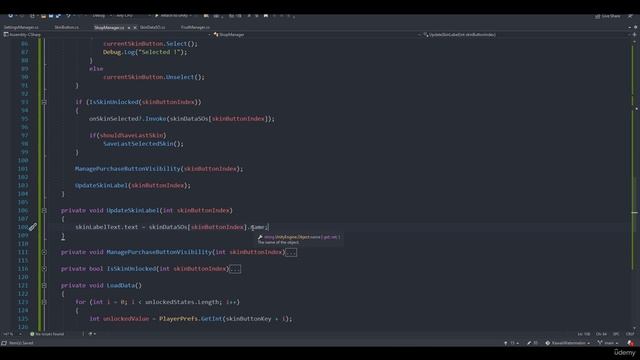Click 'PlayerPrefs.GetInt' on line 125

coord(191,319)
